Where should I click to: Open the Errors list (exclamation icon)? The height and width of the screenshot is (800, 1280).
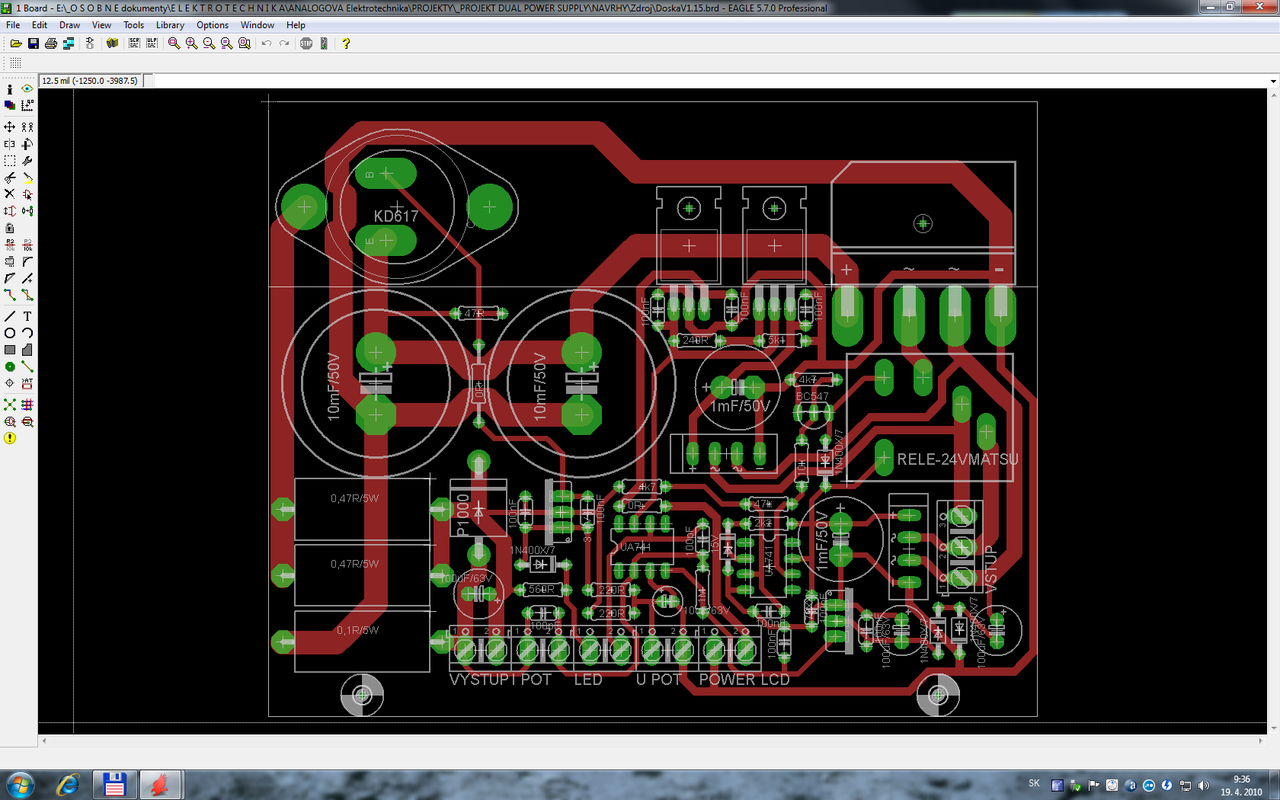pos(10,438)
